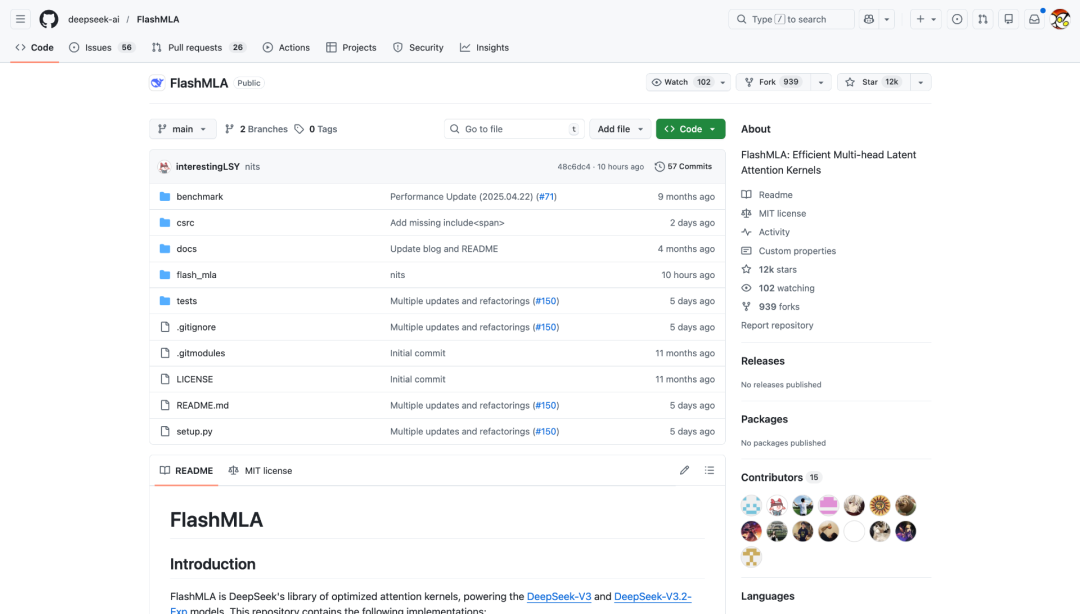Open the star lists dropdown arrow
This screenshot has width=1080, height=614.
coord(920,82)
